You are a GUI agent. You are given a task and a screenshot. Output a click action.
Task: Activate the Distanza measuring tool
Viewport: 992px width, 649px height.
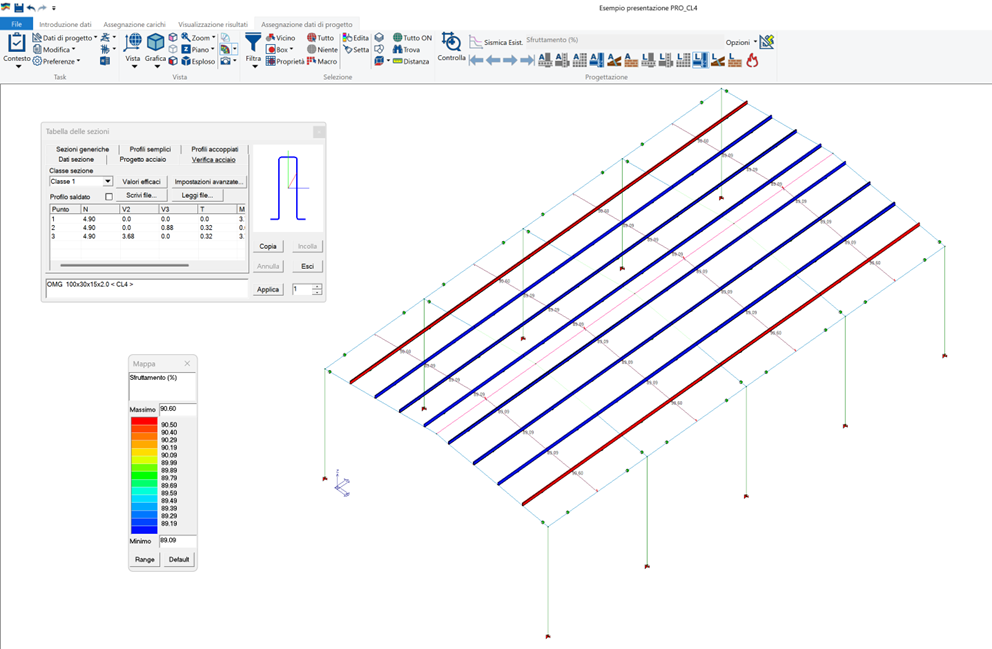(411, 61)
